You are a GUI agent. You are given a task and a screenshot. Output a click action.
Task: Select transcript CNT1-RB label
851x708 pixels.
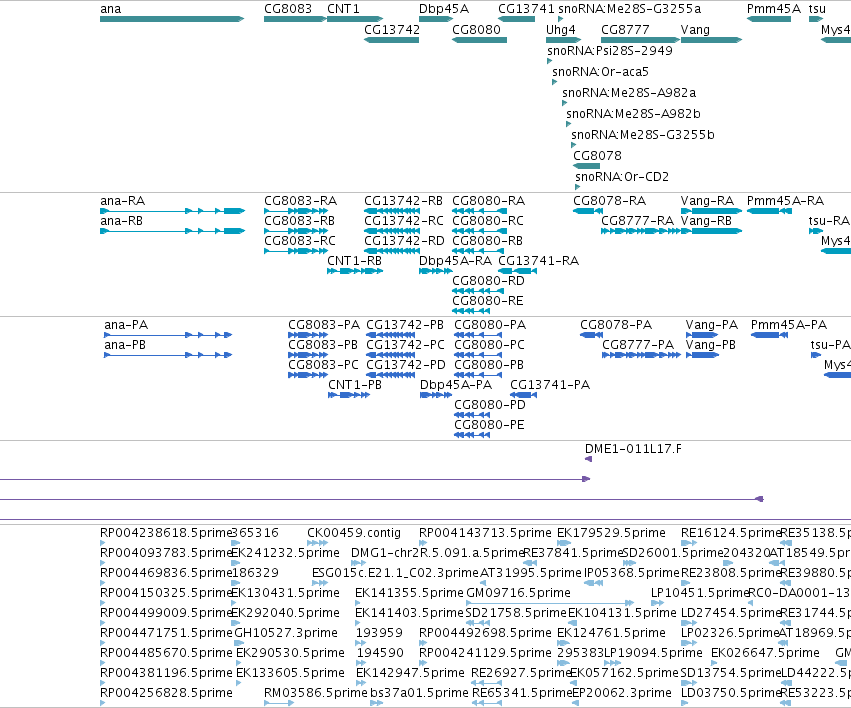click(x=354, y=261)
